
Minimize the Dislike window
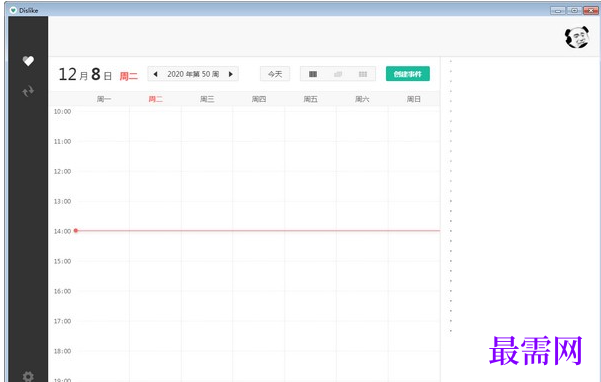558,11
